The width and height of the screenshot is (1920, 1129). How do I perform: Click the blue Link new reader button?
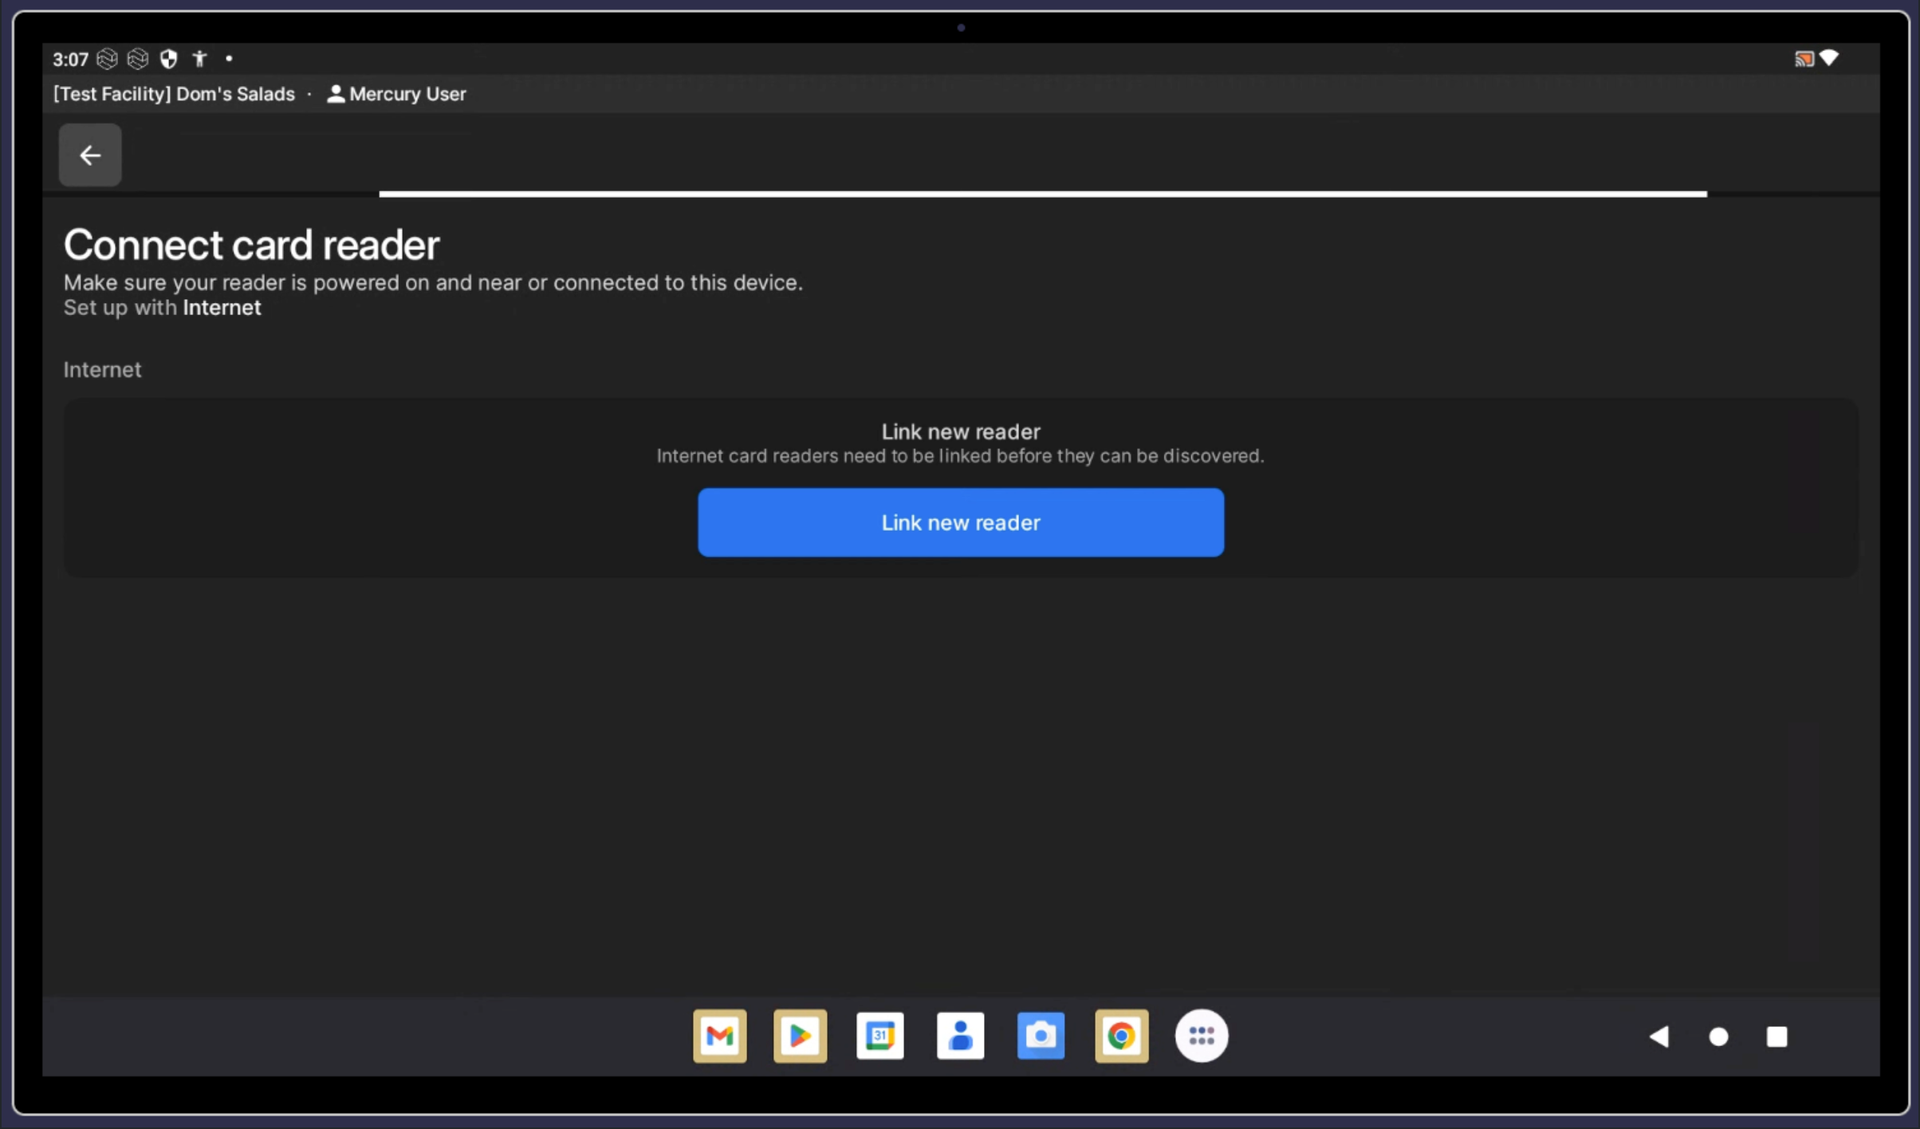click(960, 522)
